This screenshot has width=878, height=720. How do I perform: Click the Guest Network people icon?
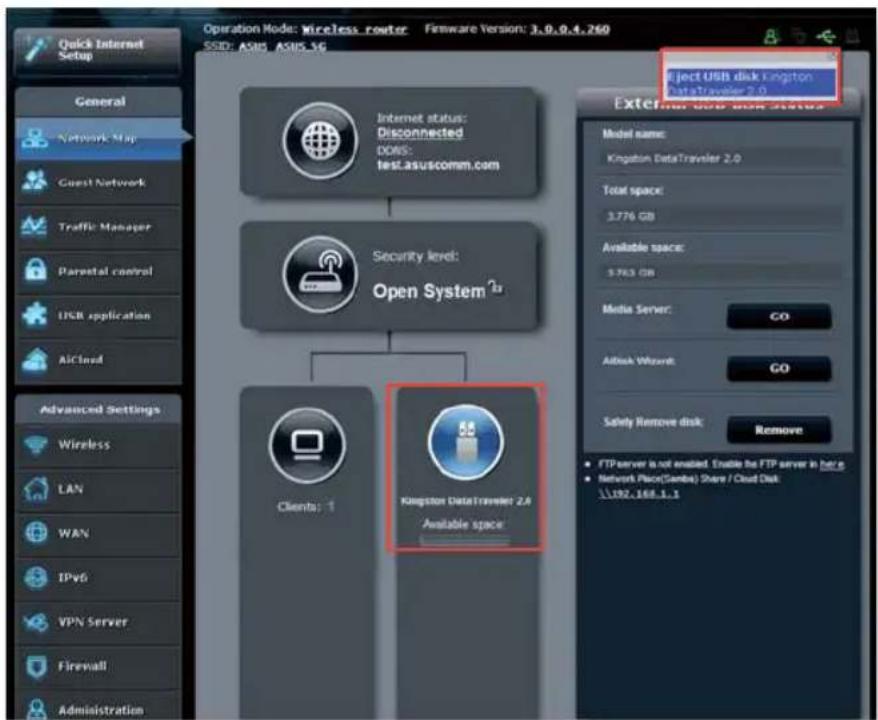click(35, 181)
